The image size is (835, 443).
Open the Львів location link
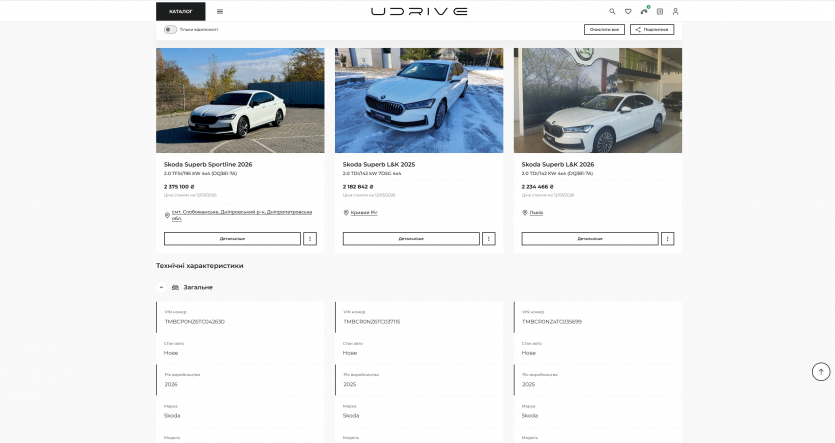point(536,212)
